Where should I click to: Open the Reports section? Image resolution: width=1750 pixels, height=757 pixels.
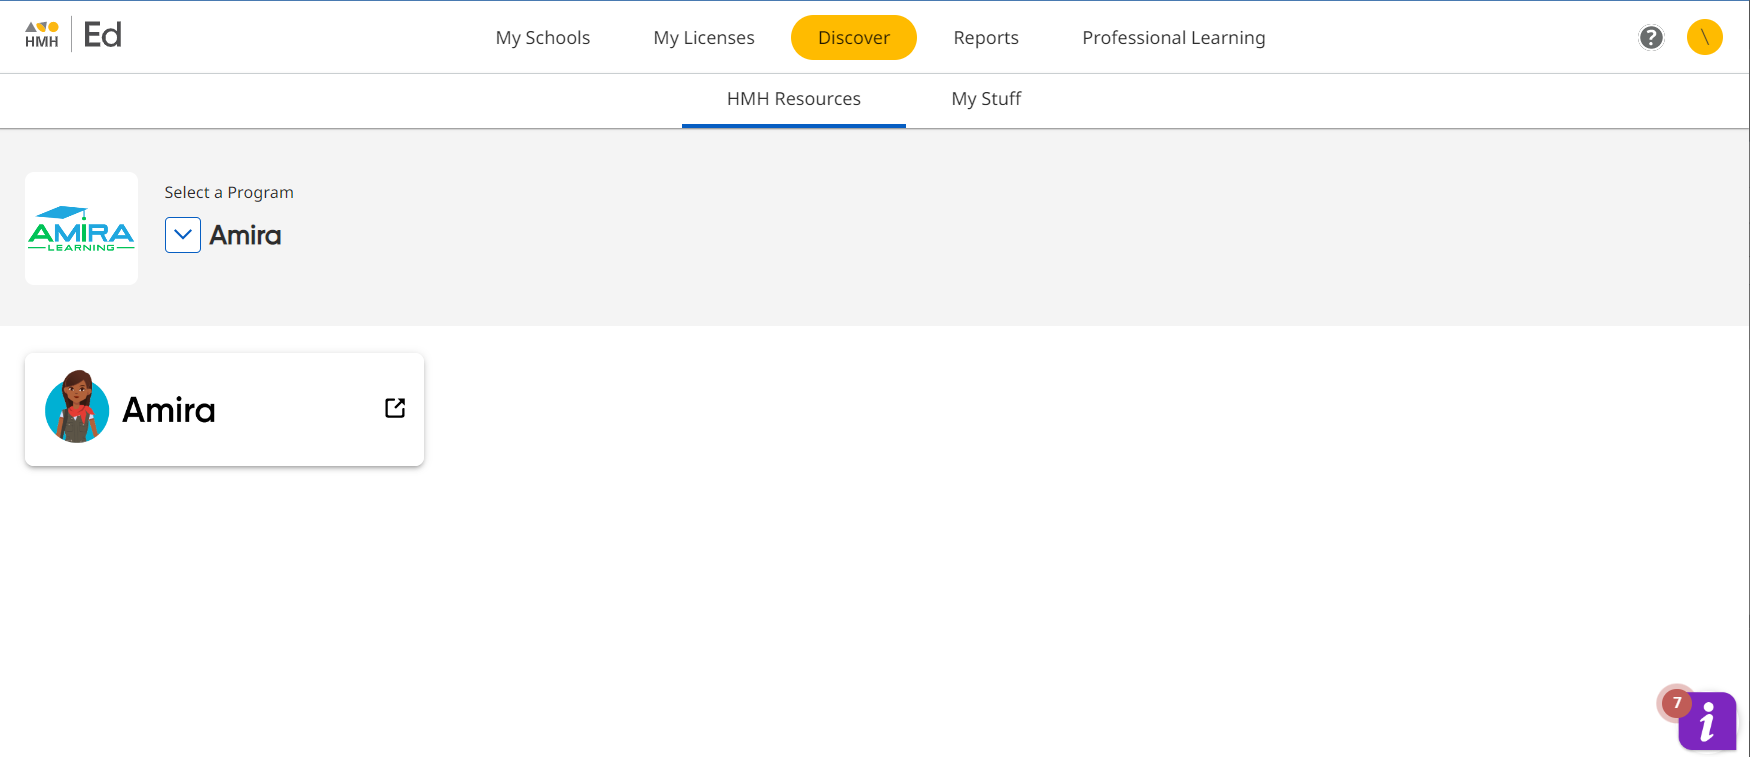pos(986,38)
